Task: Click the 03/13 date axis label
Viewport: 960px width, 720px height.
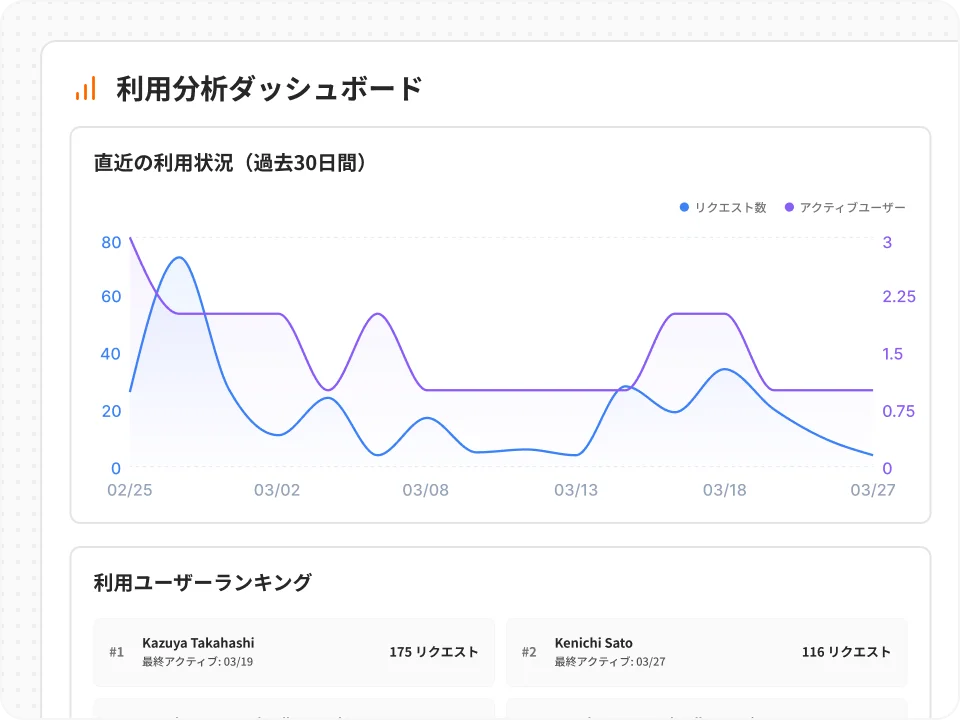Action: tap(575, 490)
